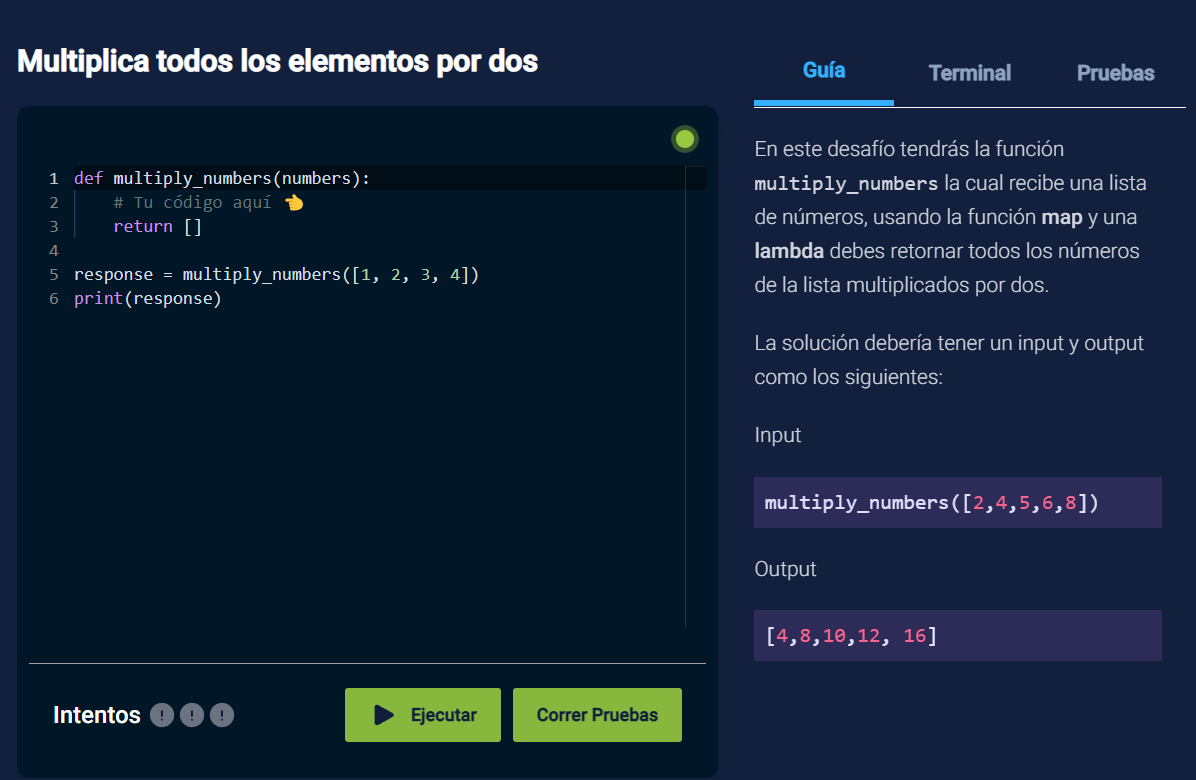
Task: Click bold 'multiply_numbers' in guide text
Action: [846, 184]
